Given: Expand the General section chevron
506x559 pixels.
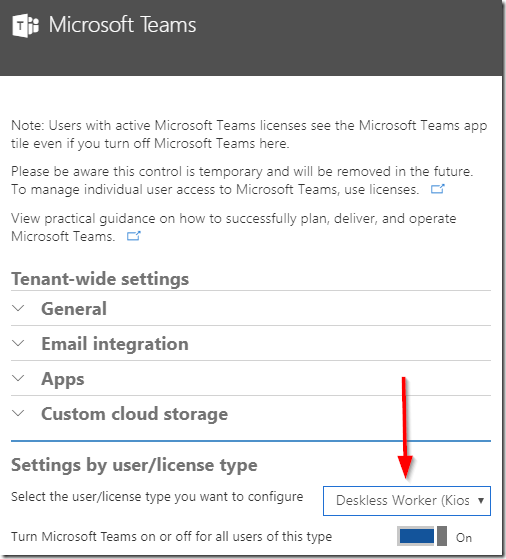Looking at the screenshot, I should tap(18, 308).
